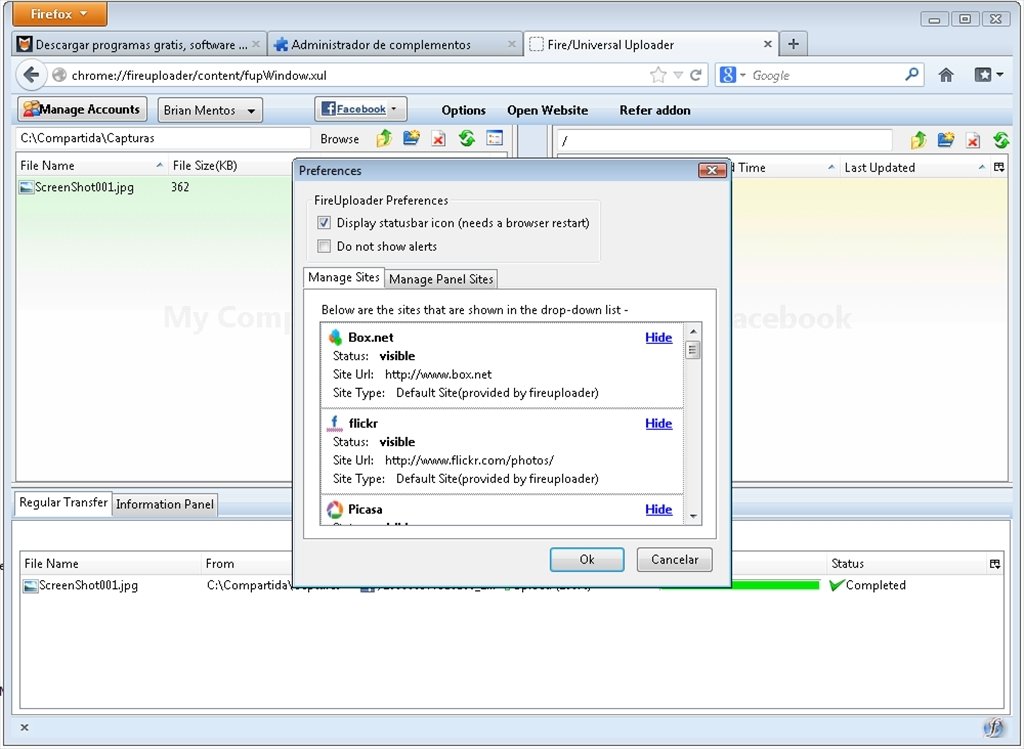
Task: Refresh the local file list
Action: 466,138
